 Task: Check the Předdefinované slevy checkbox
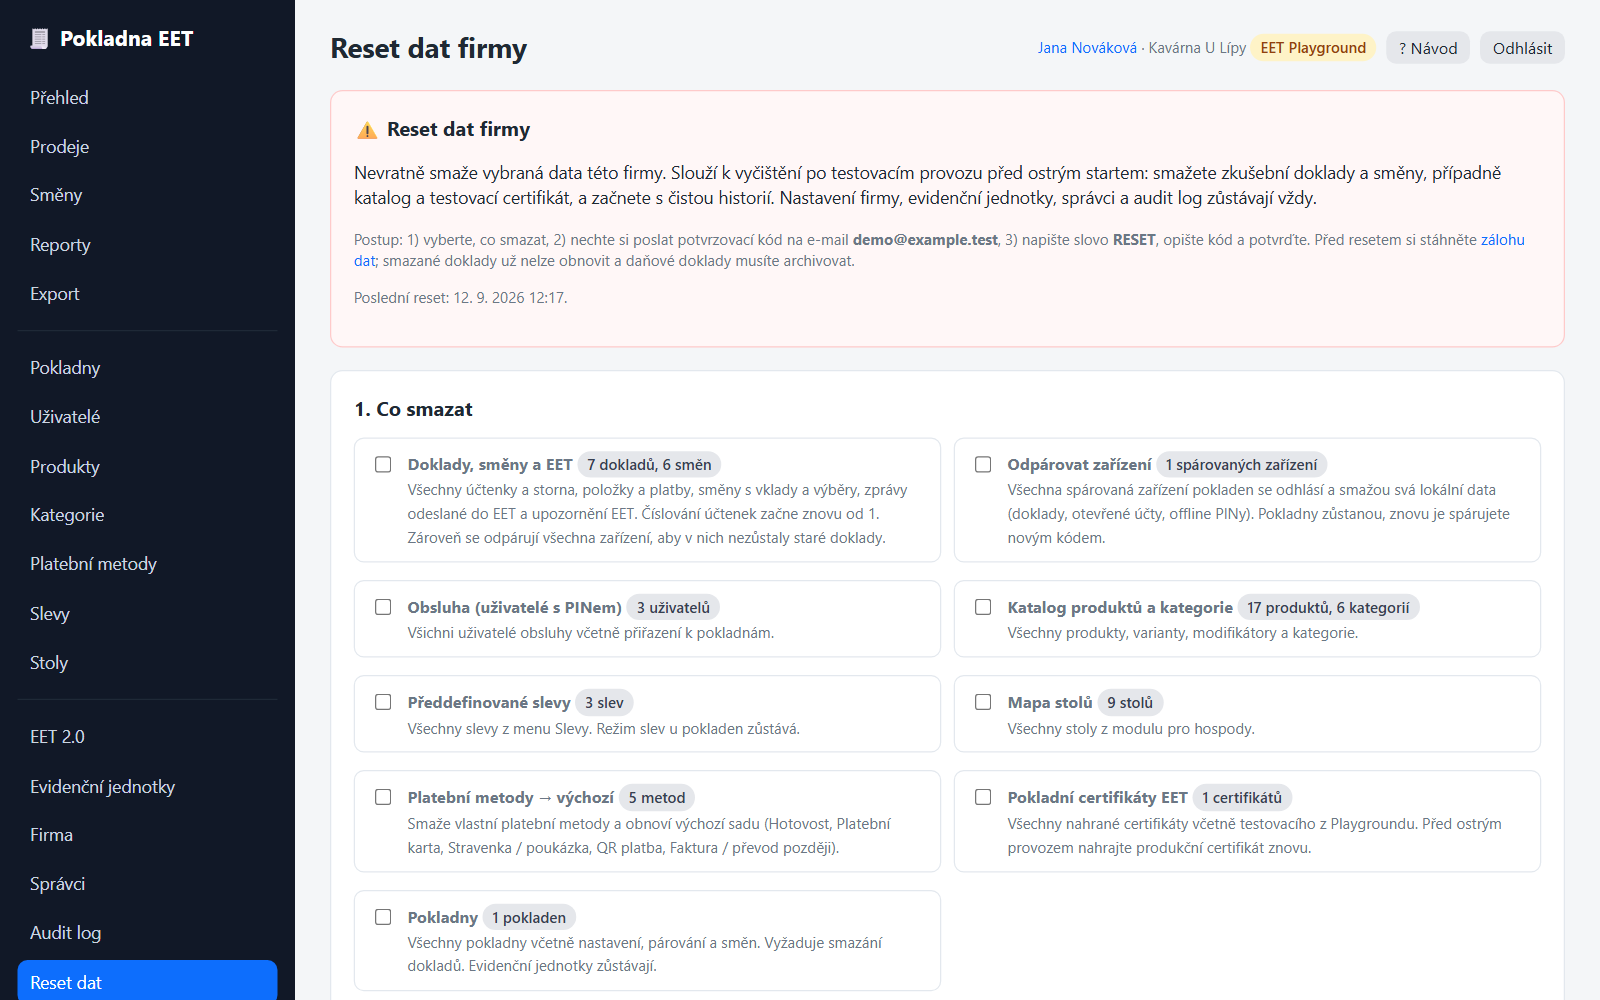tap(383, 702)
